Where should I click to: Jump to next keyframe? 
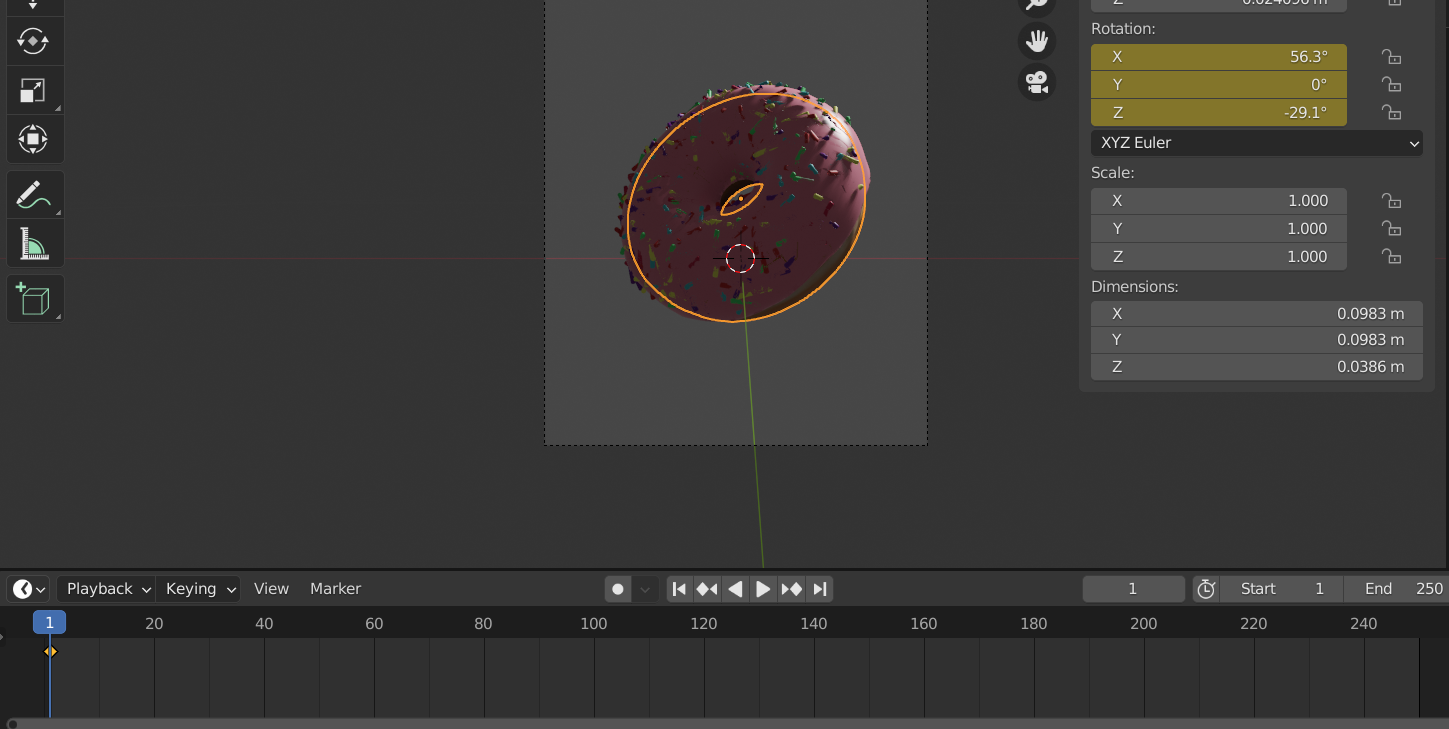click(x=791, y=589)
